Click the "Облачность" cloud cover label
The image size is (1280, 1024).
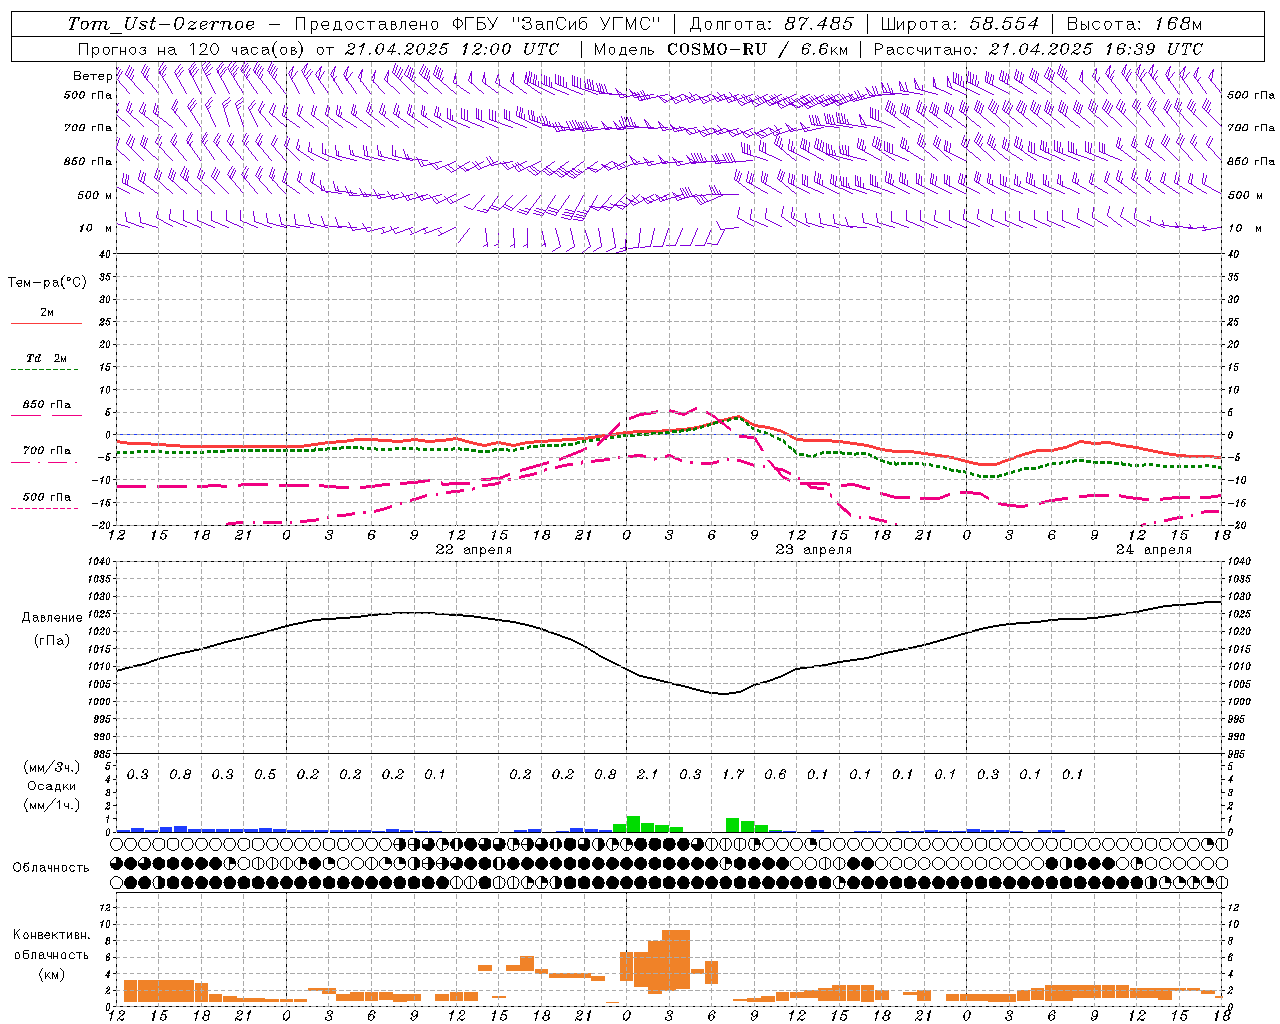coord(51,867)
